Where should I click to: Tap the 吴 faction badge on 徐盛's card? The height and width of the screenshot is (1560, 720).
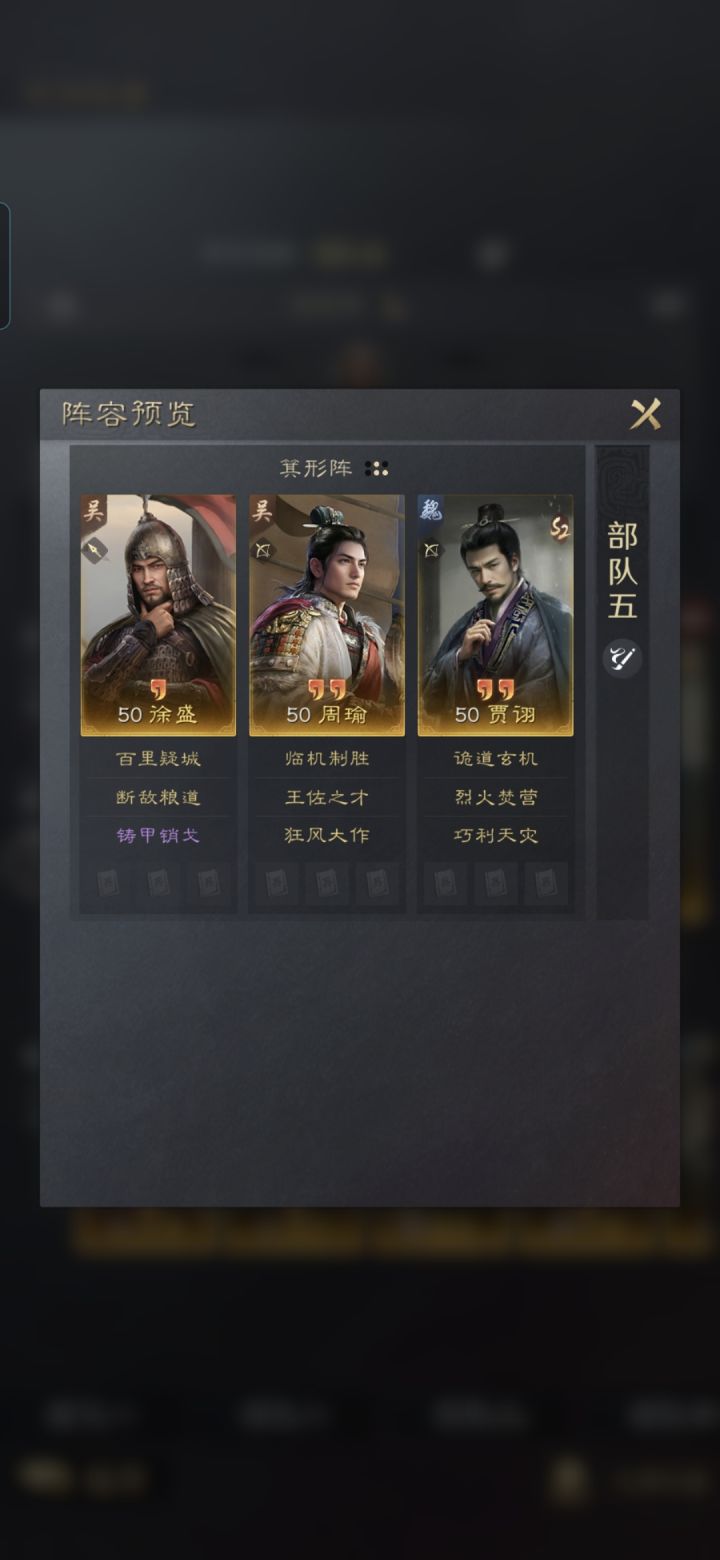pos(94,511)
